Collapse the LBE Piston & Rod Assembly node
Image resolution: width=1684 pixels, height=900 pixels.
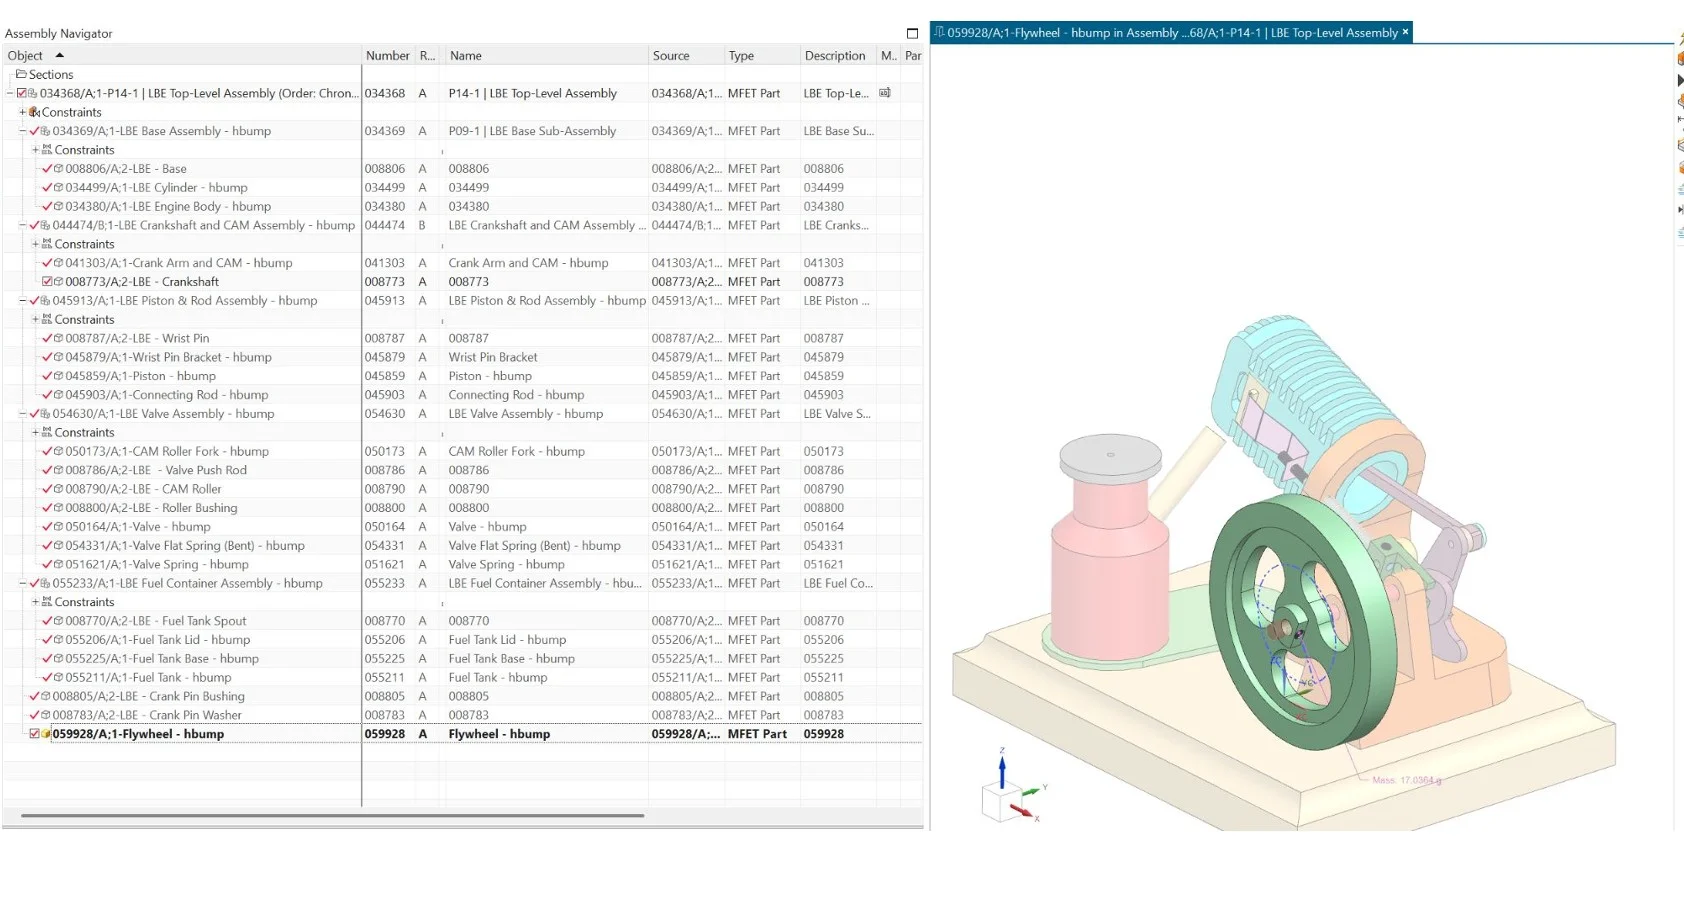23,301
